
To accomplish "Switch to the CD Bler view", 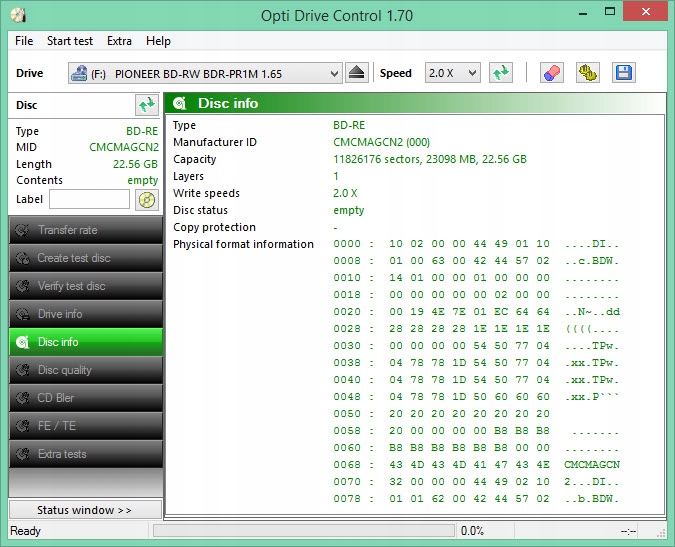I will click(x=86, y=398).
